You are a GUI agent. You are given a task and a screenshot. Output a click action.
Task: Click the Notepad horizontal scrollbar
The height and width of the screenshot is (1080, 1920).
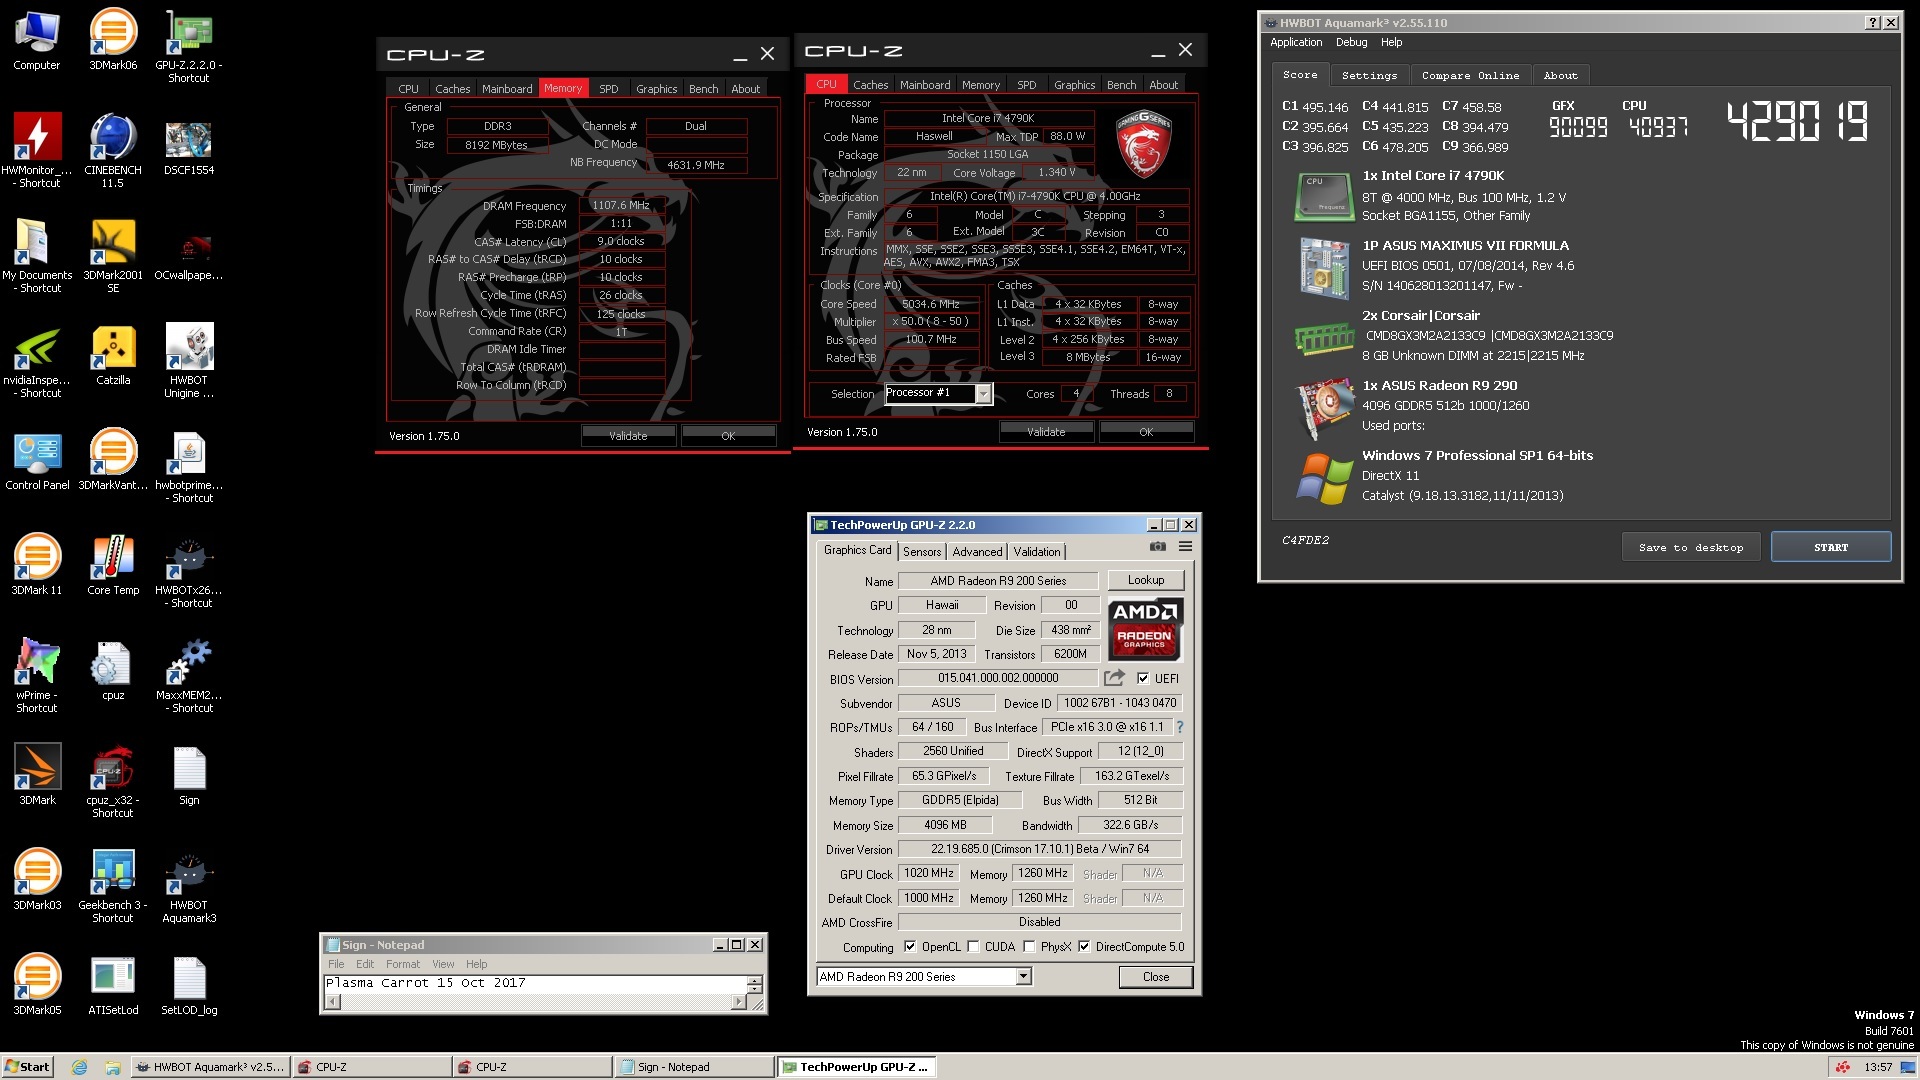click(x=536, y=1002)
